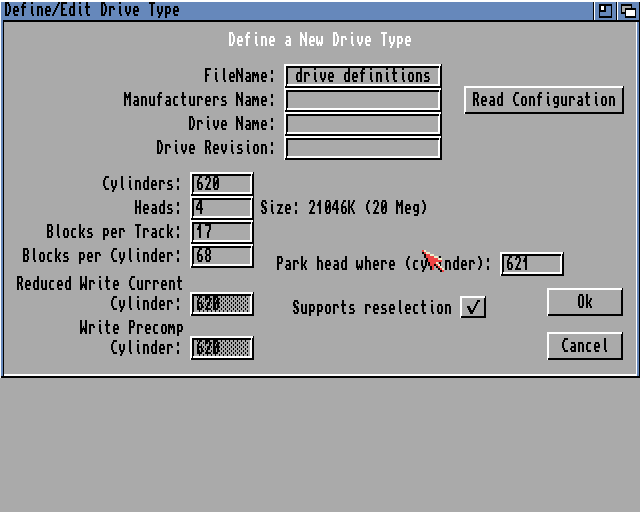Select the Cylinders value field
The image size is (640, 512).
pyautogui.click(x=222, y=184)
